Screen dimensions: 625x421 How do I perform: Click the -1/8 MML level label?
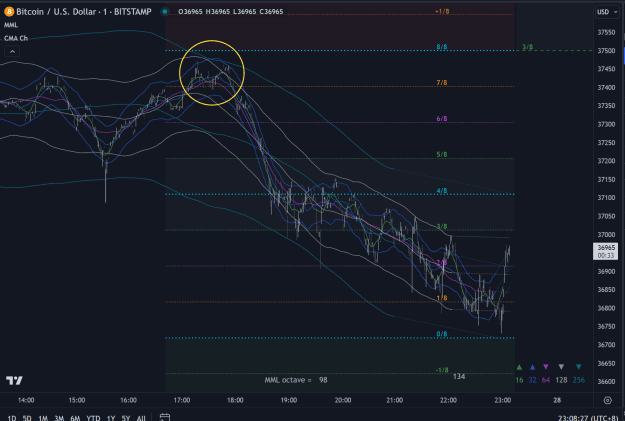coord(442,370)
